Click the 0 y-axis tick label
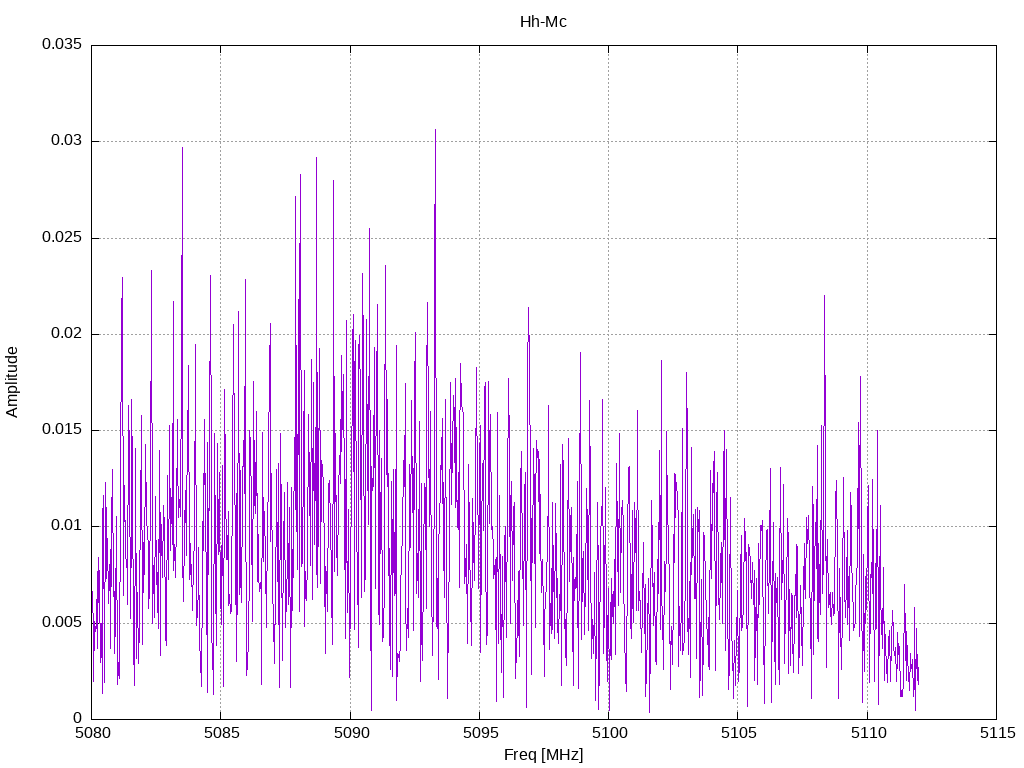 [78, 718]
